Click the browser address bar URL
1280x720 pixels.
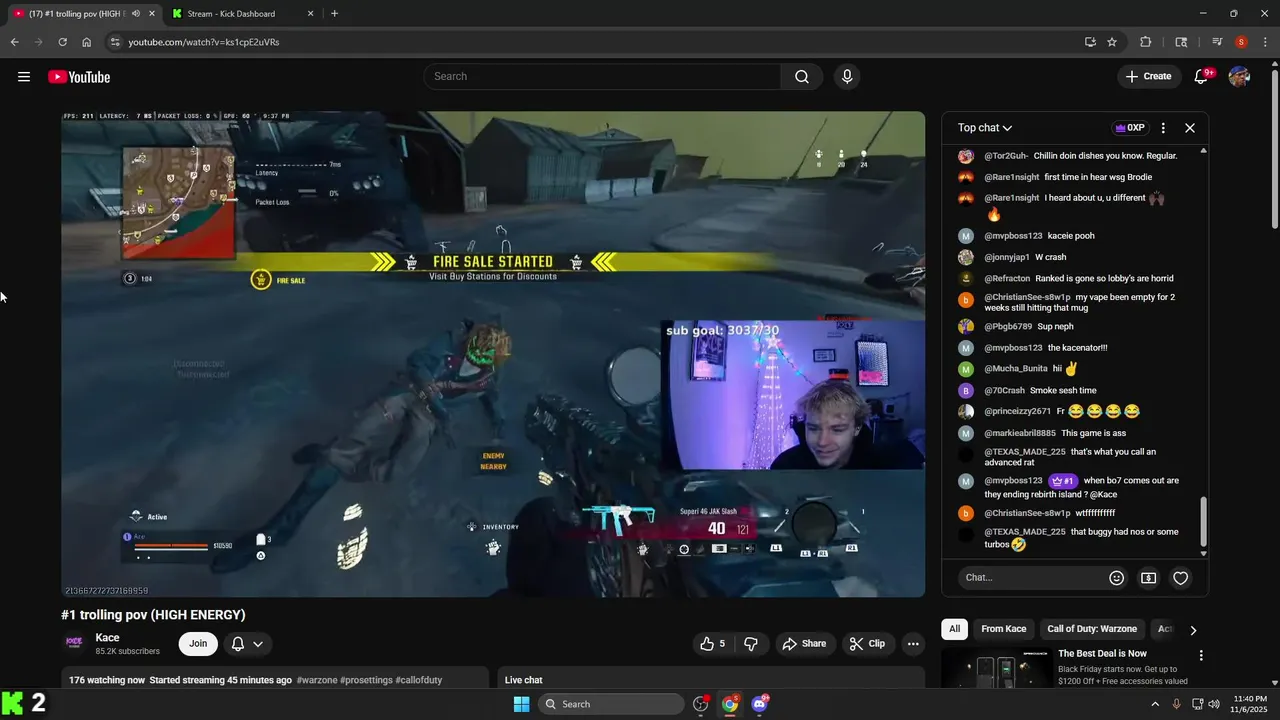pos(204,42)
